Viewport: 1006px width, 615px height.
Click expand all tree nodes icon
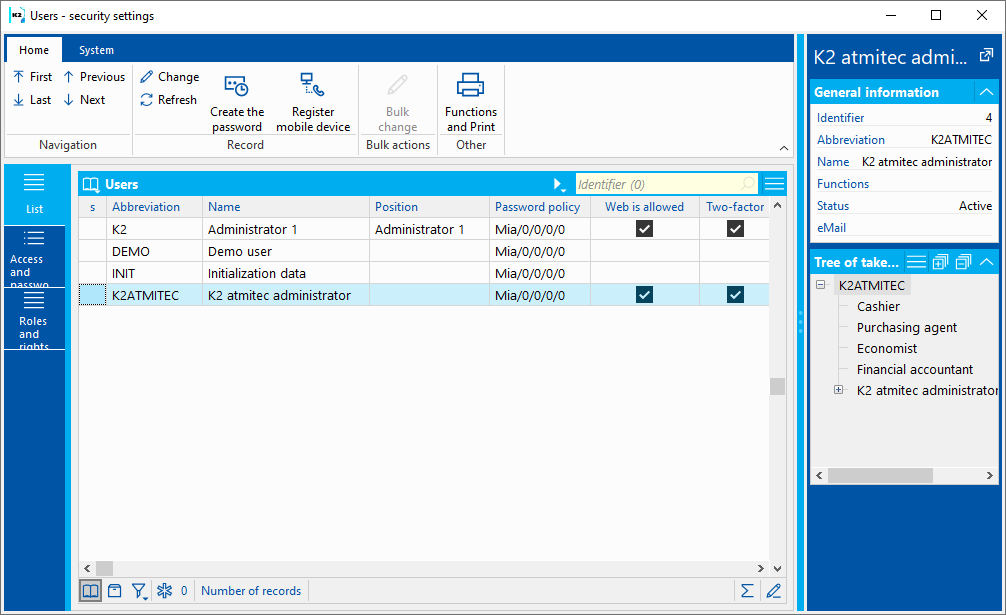(x=941, y=262)
